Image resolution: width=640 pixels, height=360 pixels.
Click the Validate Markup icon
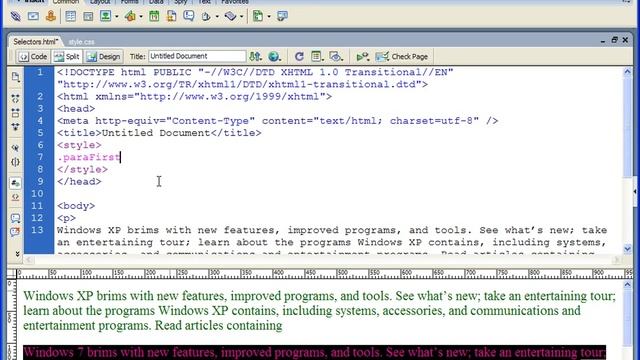point(362,56)
